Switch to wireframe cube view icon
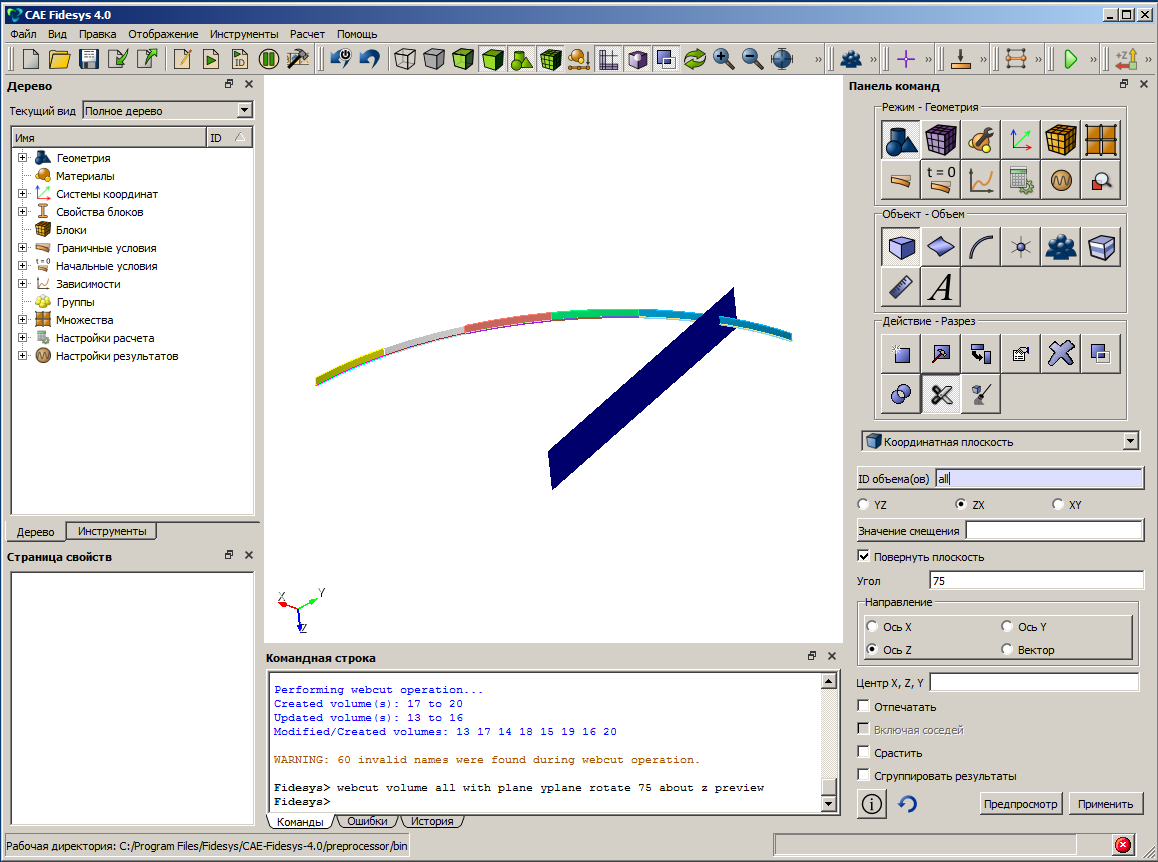1158x862 pixels. (405, 59)
